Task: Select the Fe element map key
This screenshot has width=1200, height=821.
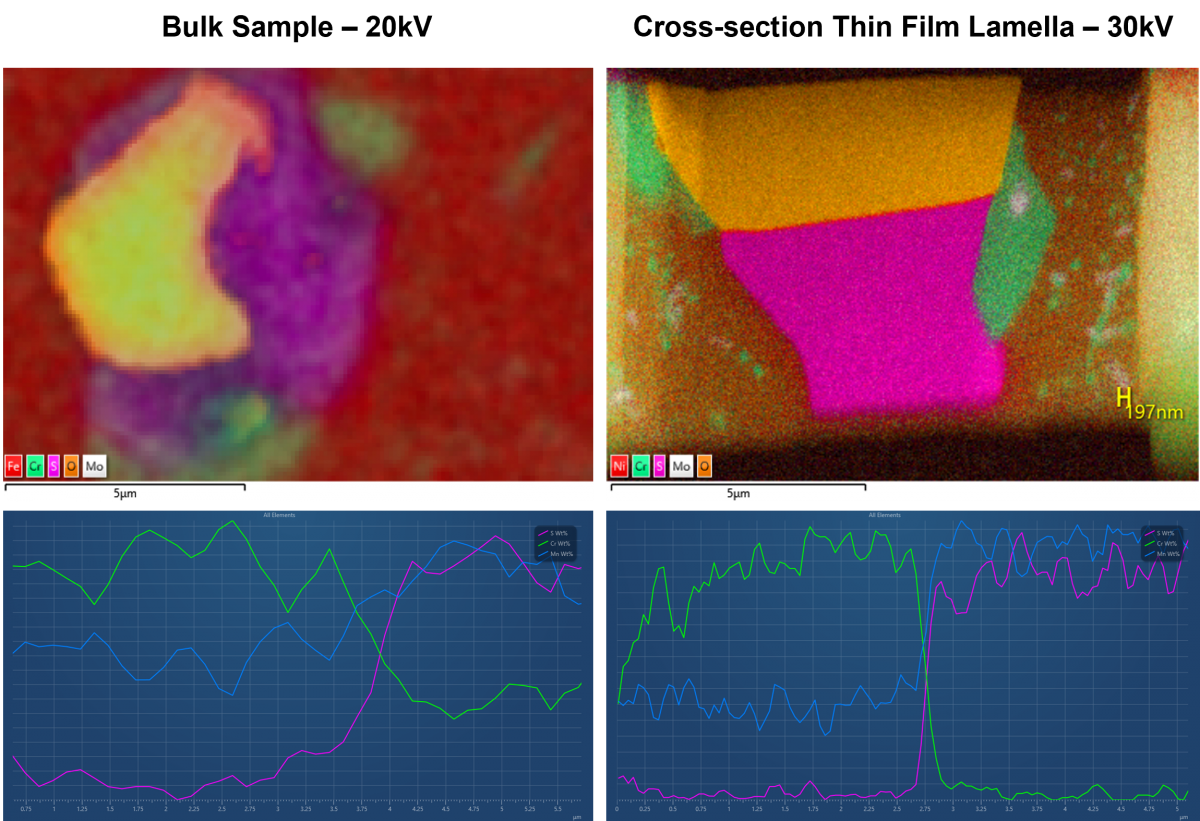Action: tap(13, 466)
